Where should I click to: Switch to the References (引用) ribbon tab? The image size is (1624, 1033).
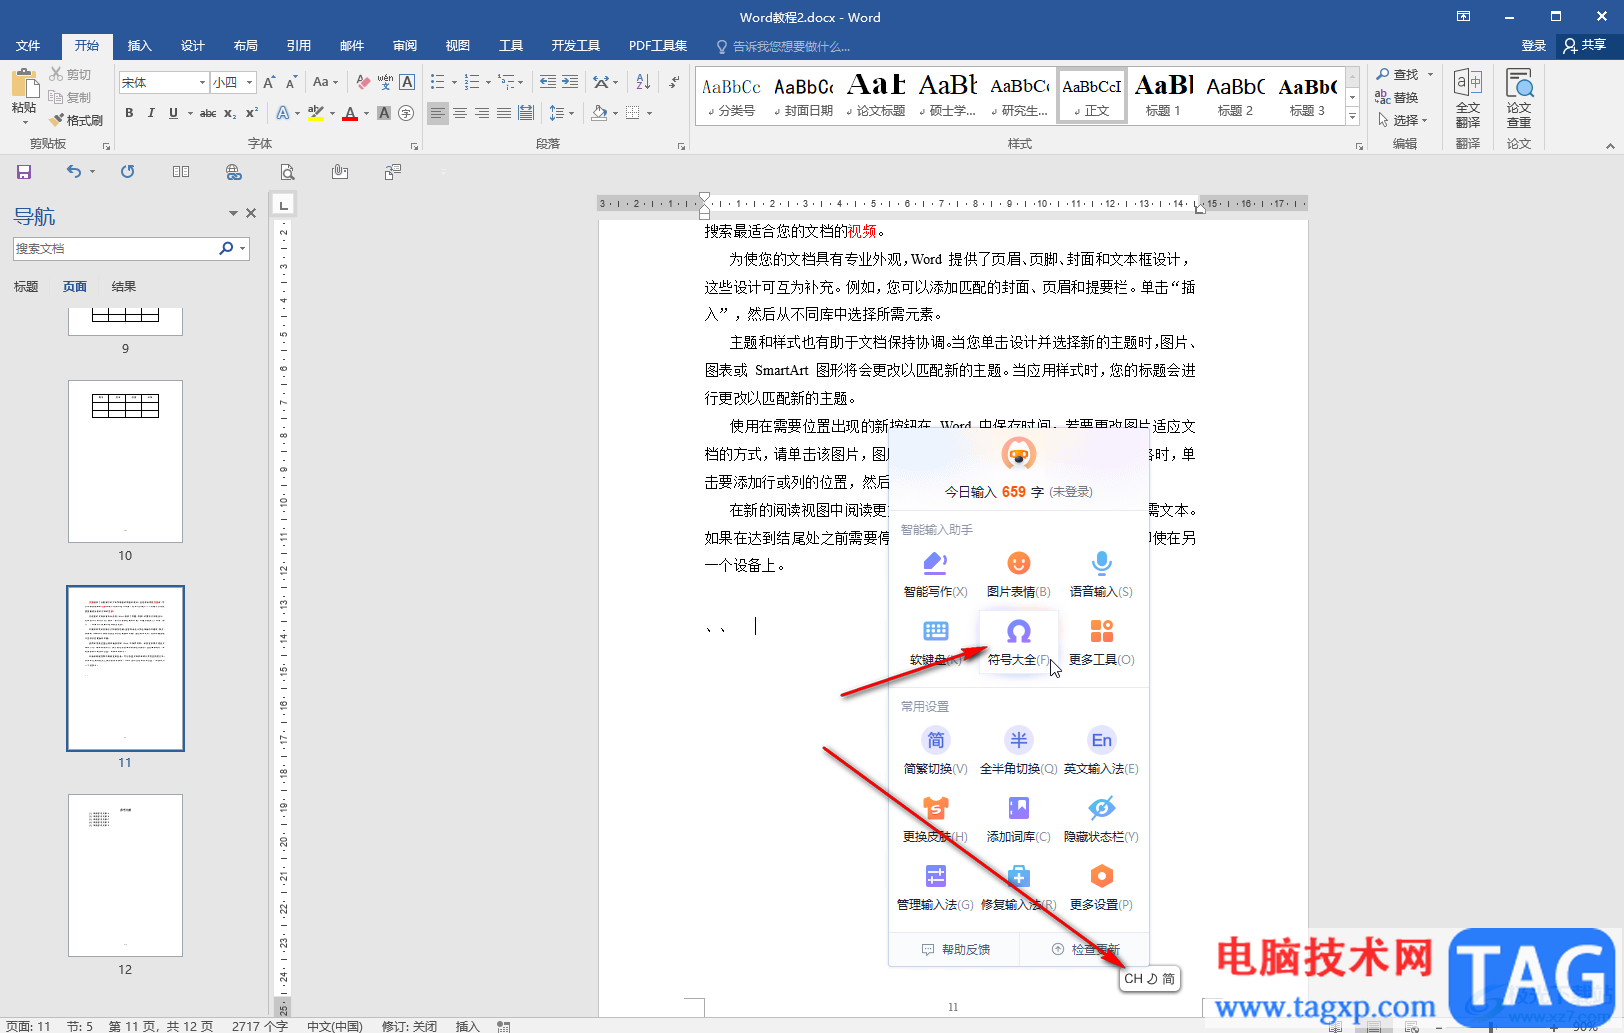[298, 46]
